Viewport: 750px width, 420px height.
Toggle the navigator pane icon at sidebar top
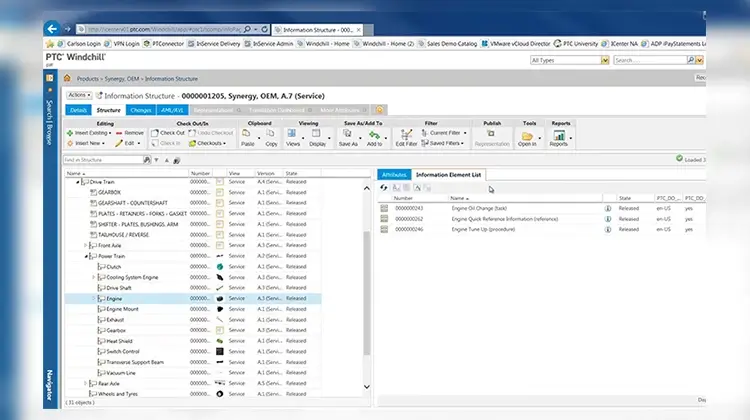[49, 77]
